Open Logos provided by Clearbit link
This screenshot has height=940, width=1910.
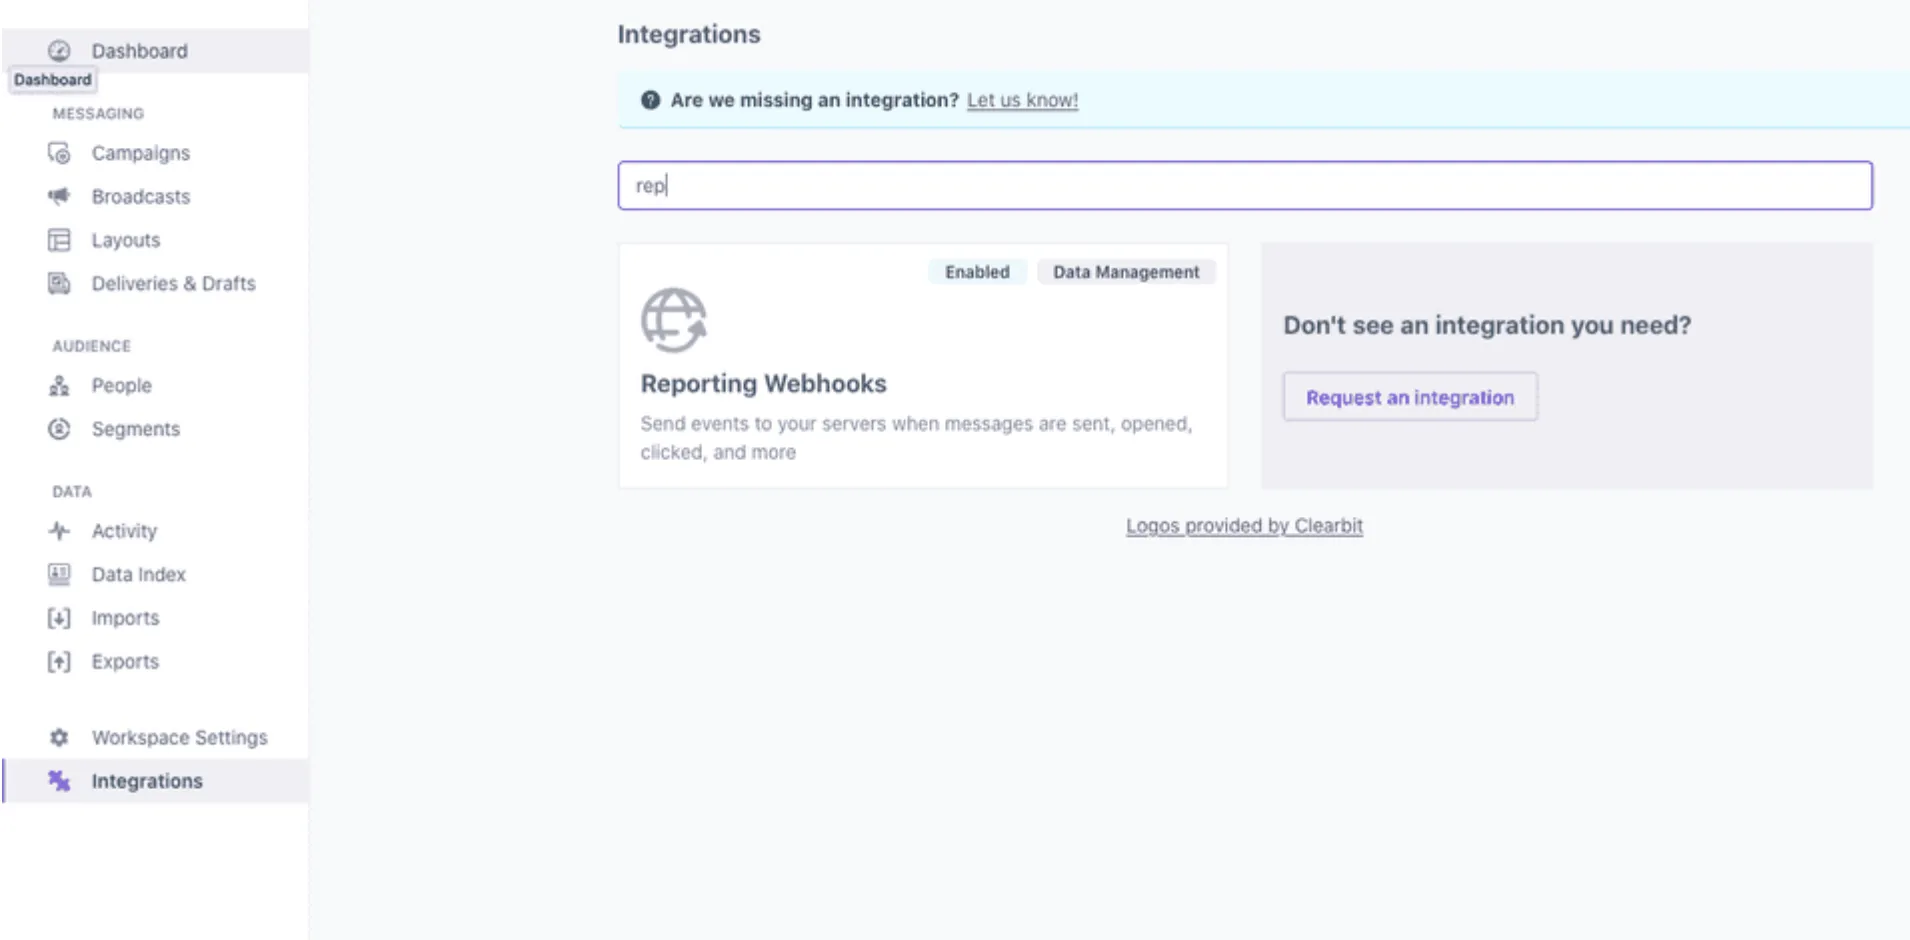1244,526
